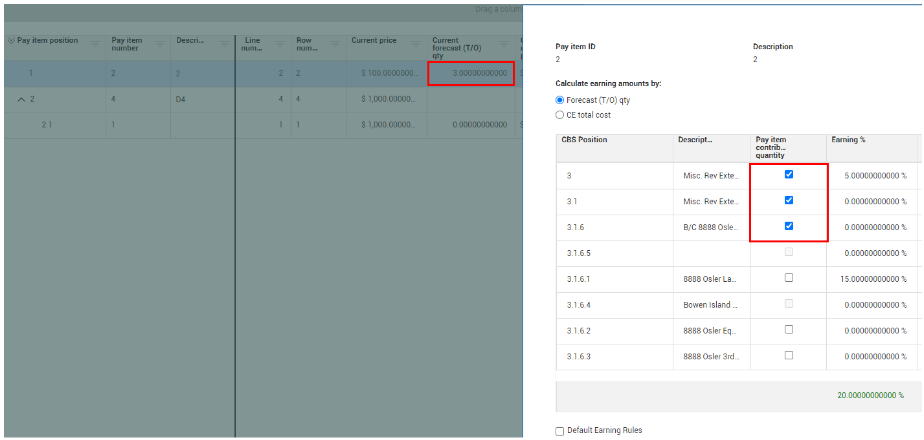Open filter menu for Pay item position column
The height and width of the screenshot is (440, 924).
[x=95, y=43]
